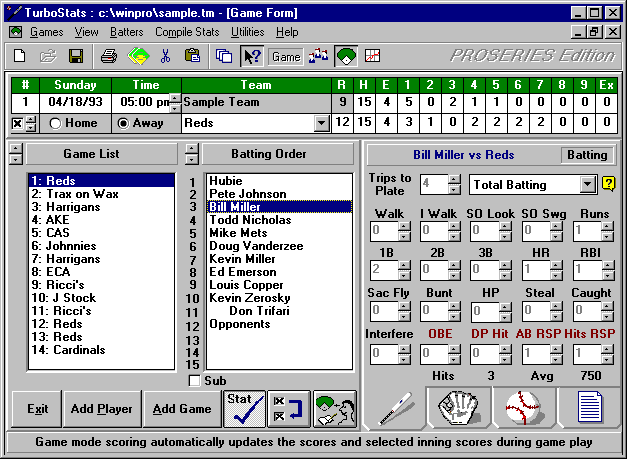The image size is (627, 459).
Task: Select the Home radio button
Action: pos(55,124)
